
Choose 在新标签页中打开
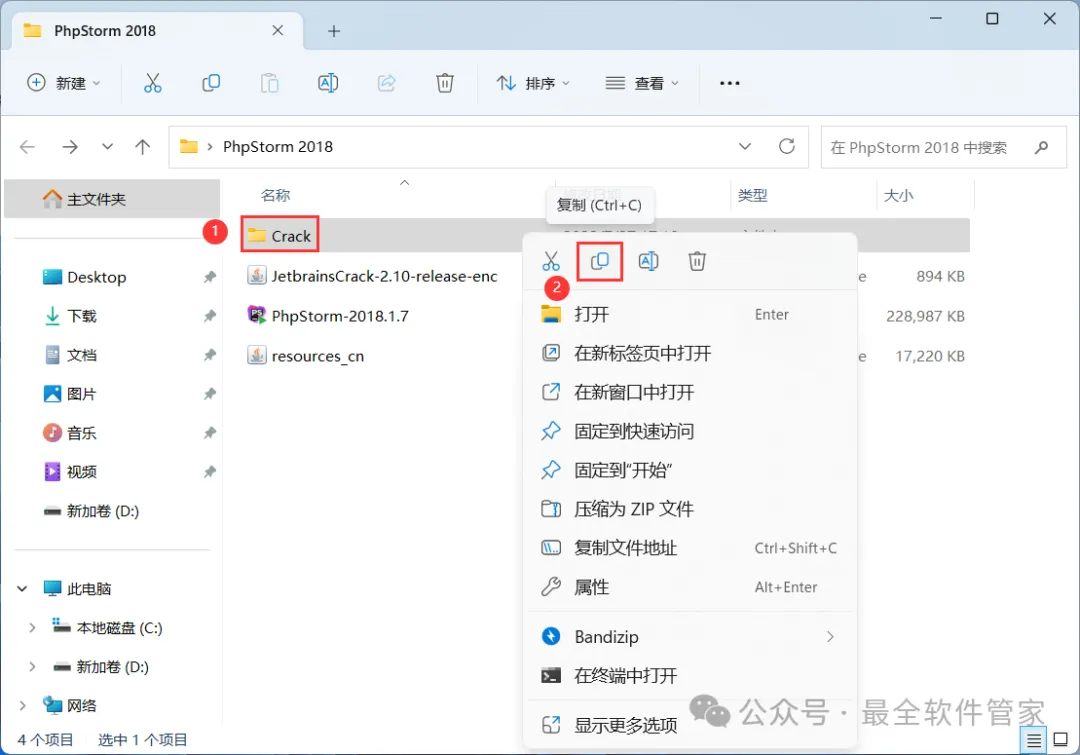689,353
